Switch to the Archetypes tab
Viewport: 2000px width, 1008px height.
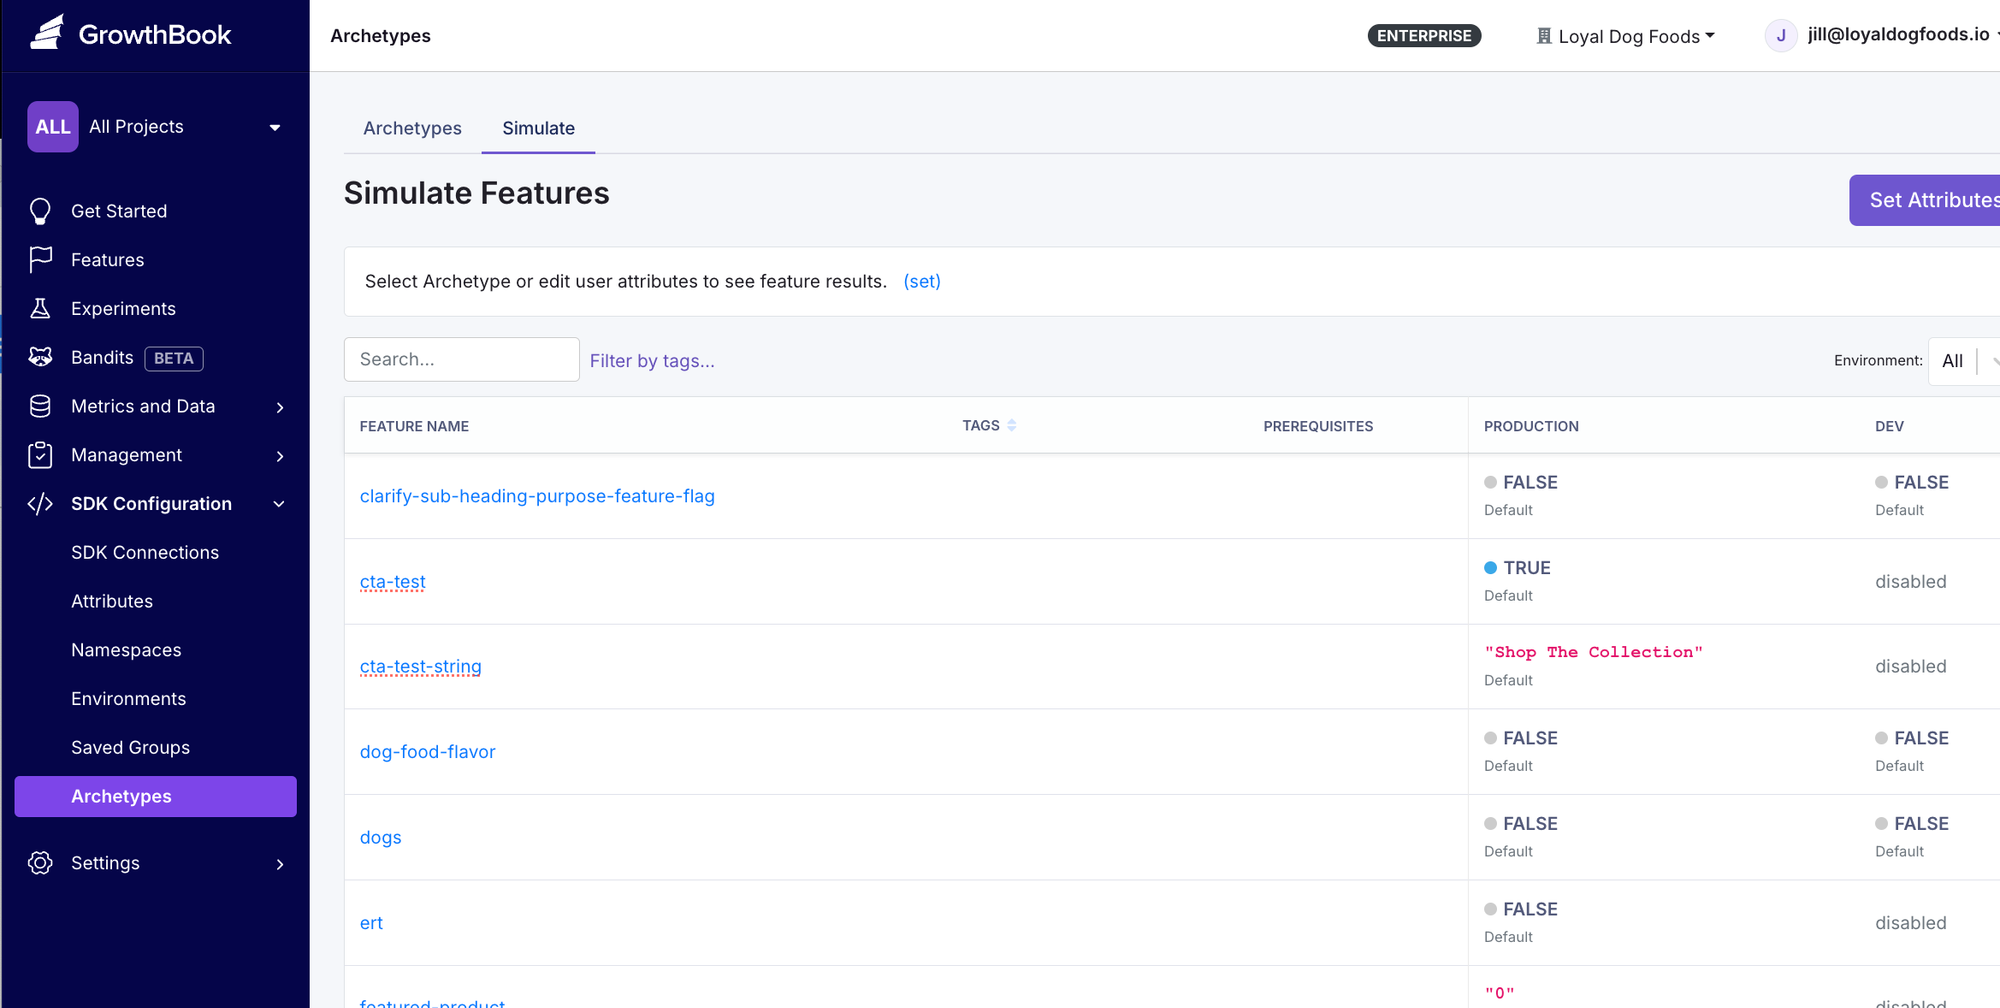pos(412,128)
